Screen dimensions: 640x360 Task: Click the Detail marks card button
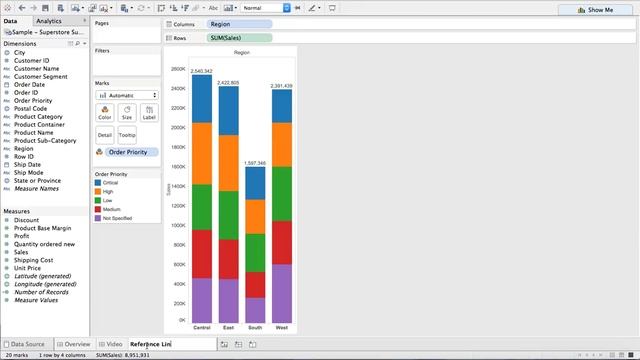(x=105, y=135)
